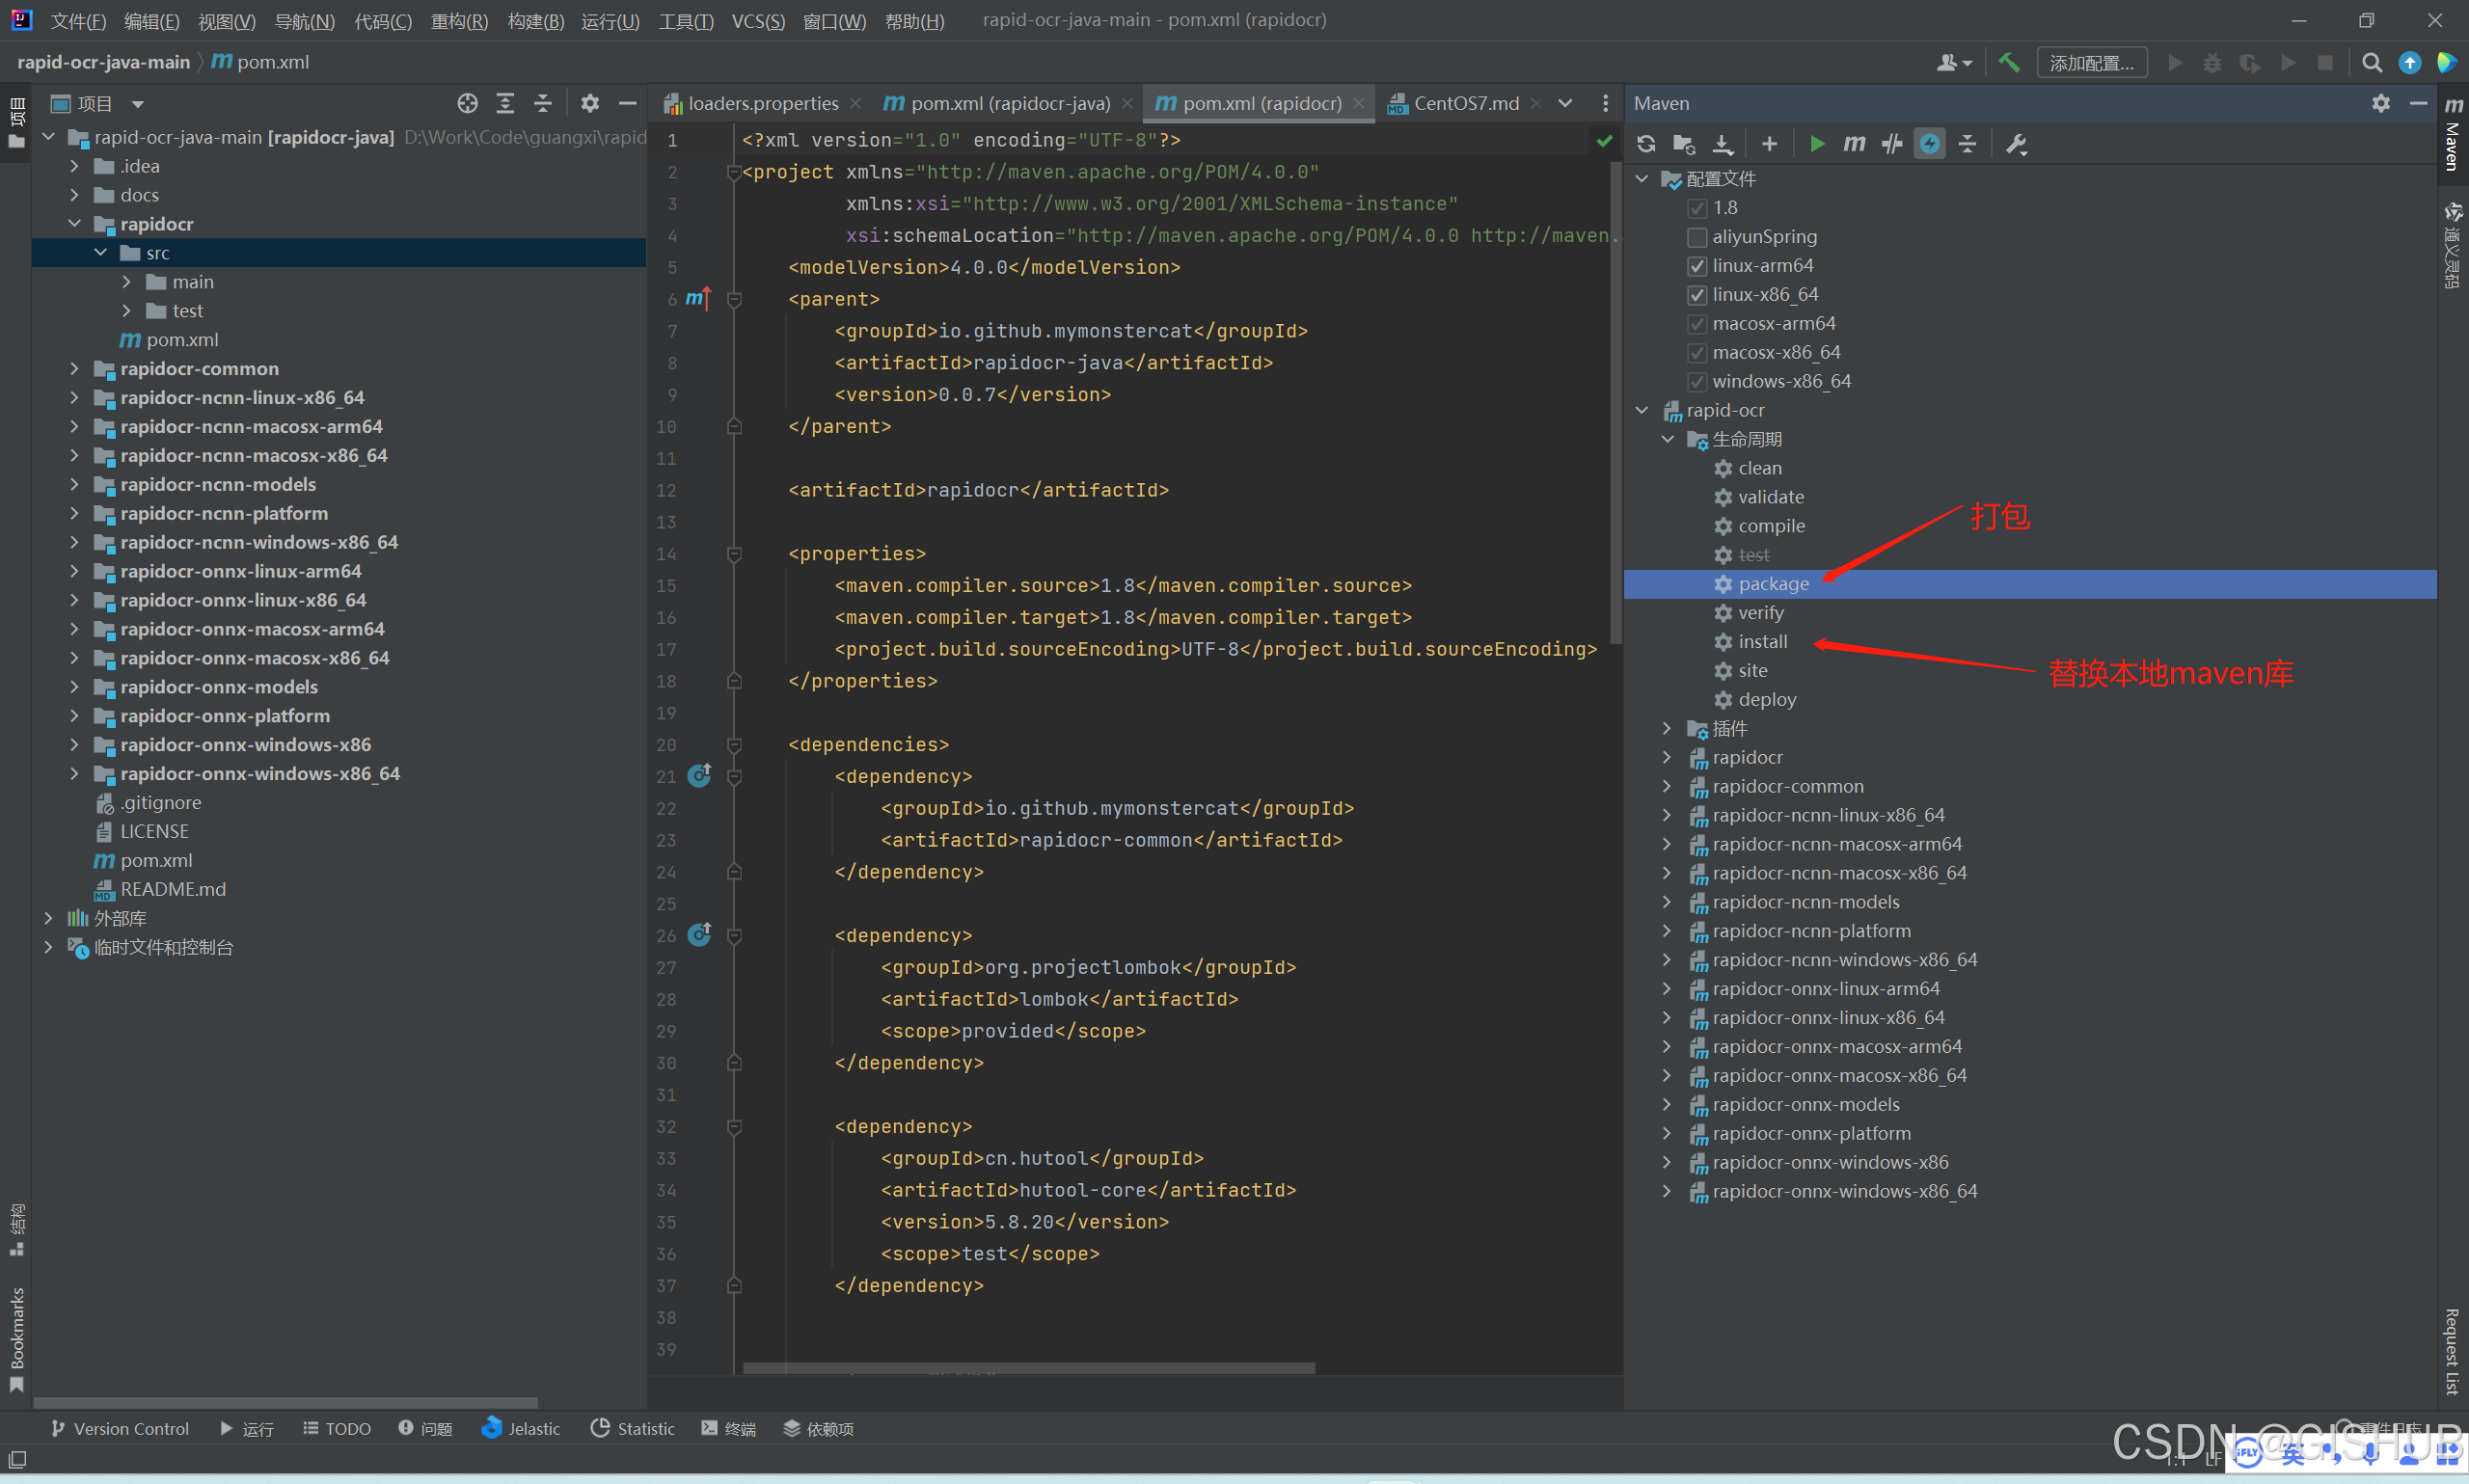Switch to the CentOS7.md tab
The height and width of the screenshot is (1484, 2469).
tap(1465, 102)
